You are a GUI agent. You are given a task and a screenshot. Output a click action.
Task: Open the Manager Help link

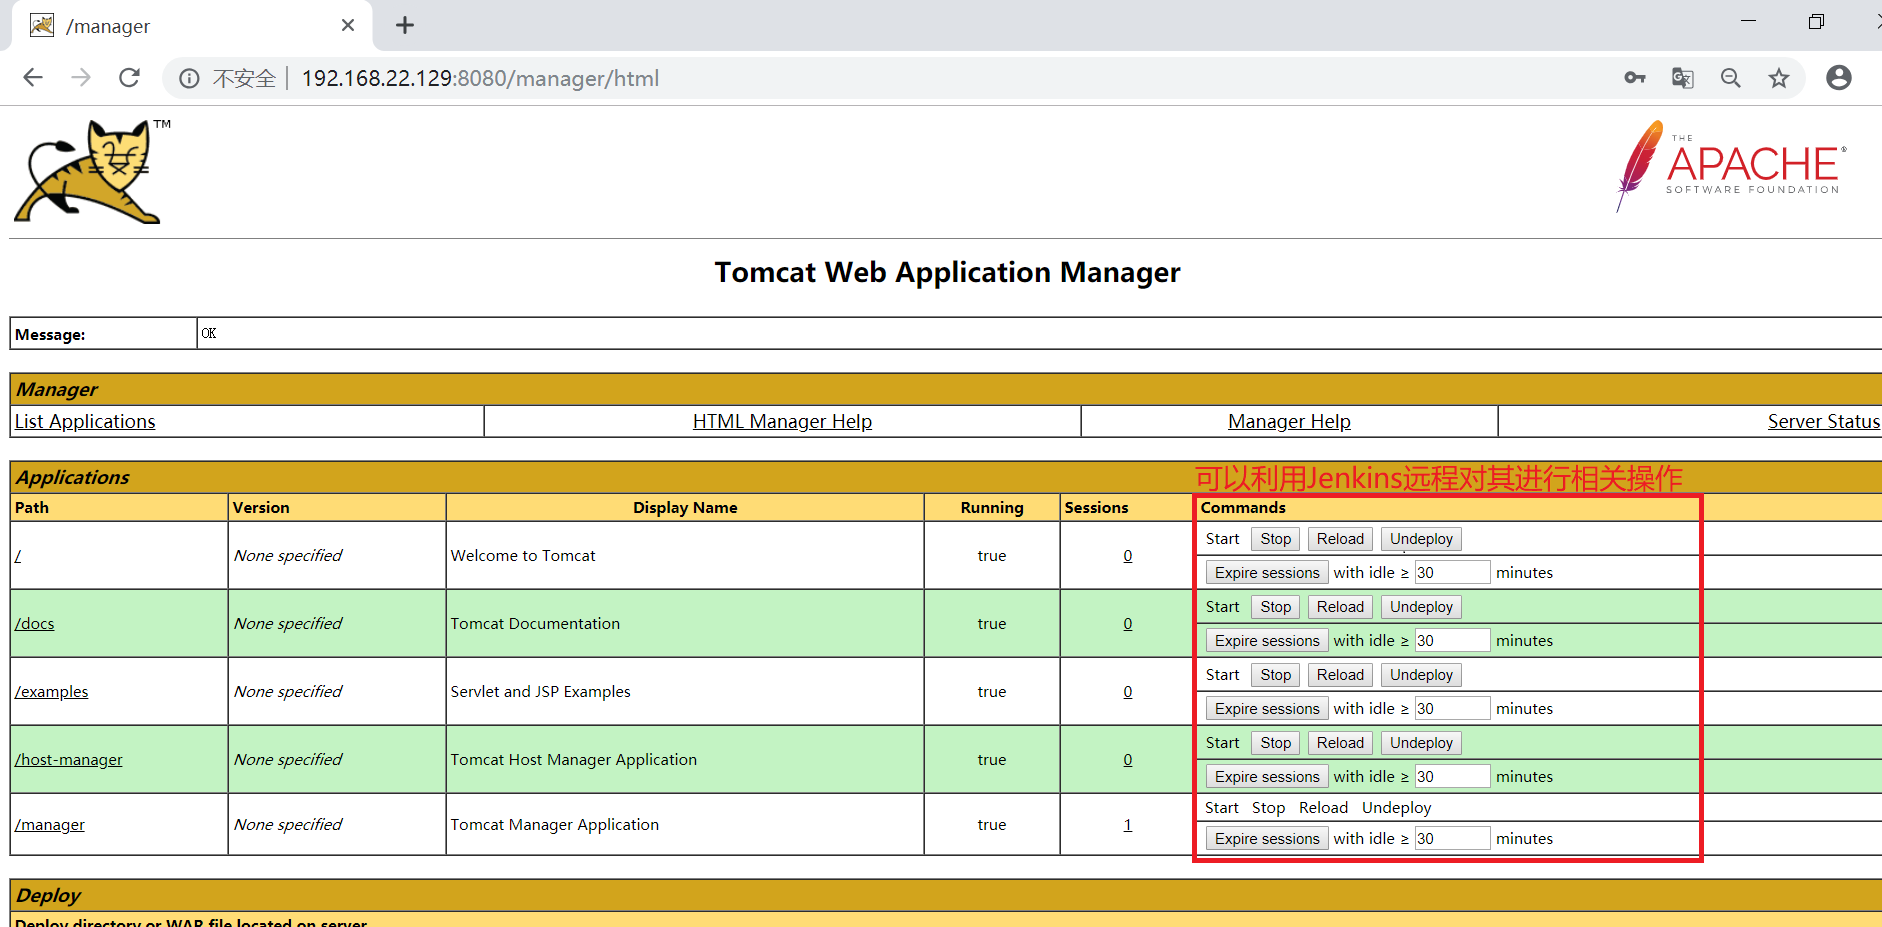[x=1289, y=421]
